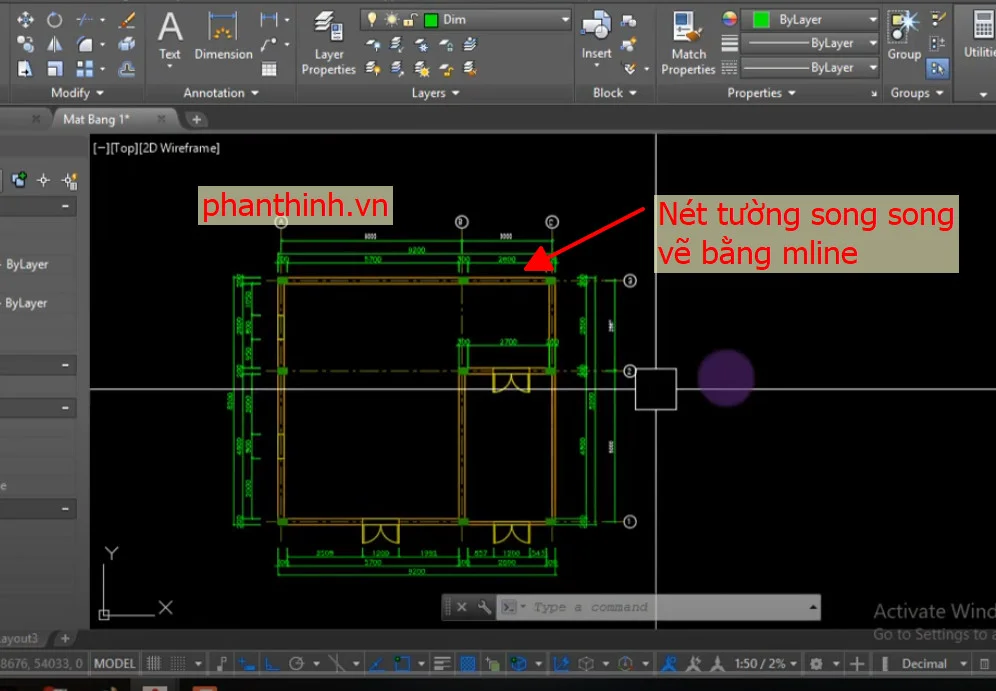
Task: Toggle transparency display in status bar
Action: 468,664
